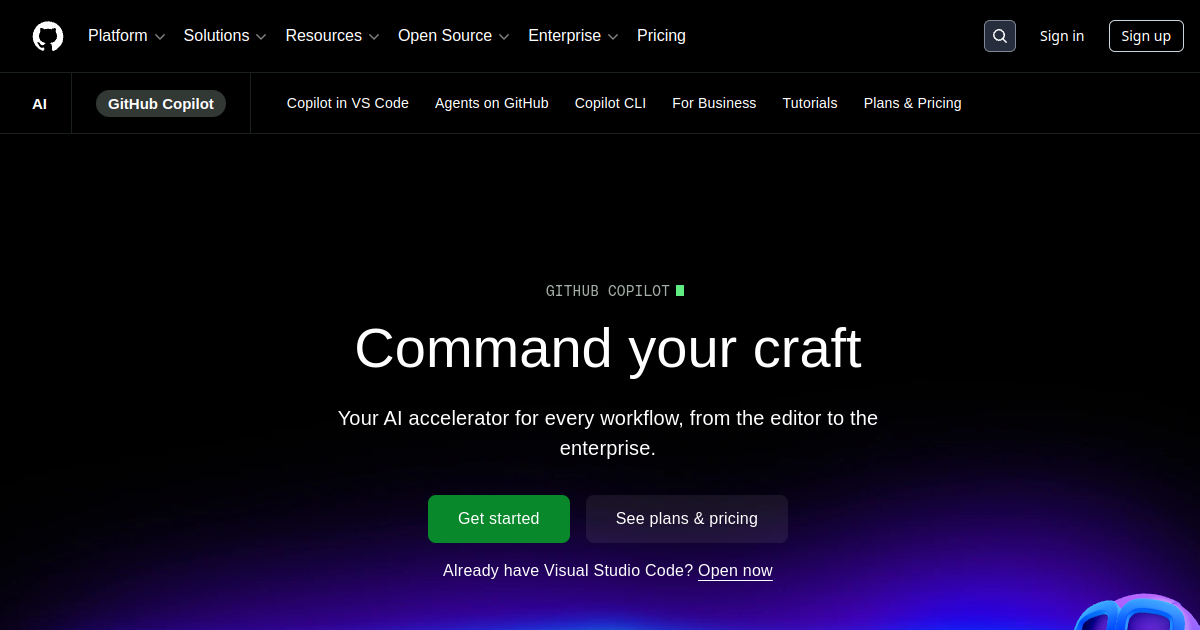Expand the Resources menu

pyautogui.click(x=332, y=36)
